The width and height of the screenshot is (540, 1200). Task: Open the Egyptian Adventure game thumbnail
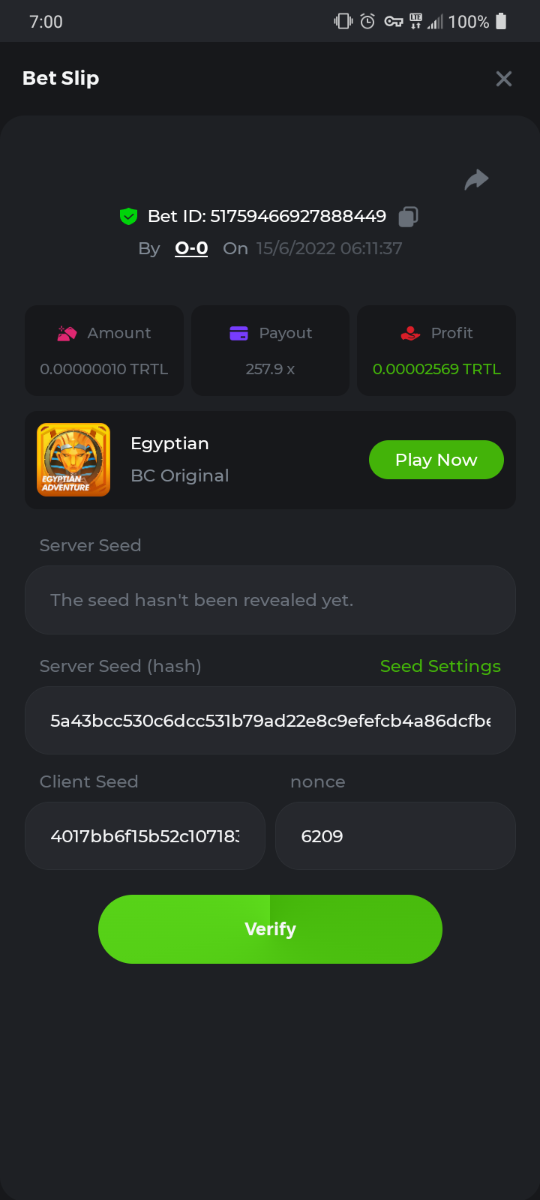(x=74, y=460)
